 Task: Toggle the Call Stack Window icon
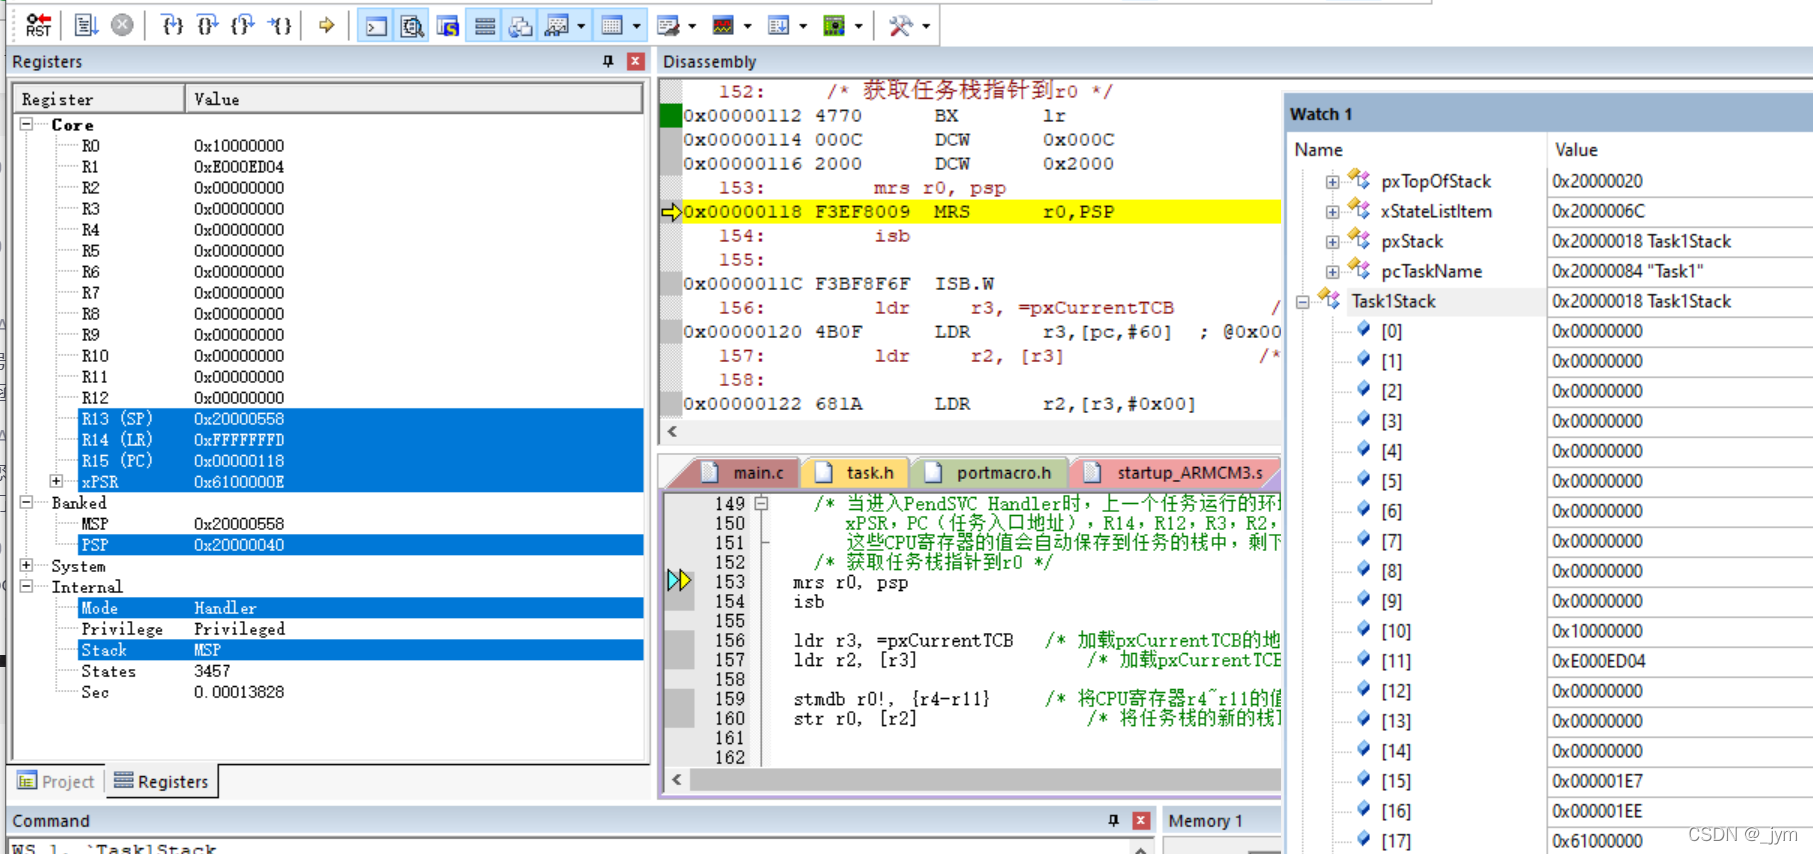coord(520,26)
